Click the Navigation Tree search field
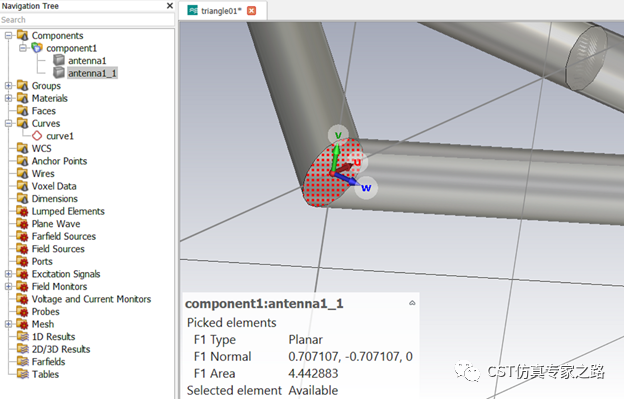This screenshot has height=399, width=624. pyautogui.click(x=87, y=19)
